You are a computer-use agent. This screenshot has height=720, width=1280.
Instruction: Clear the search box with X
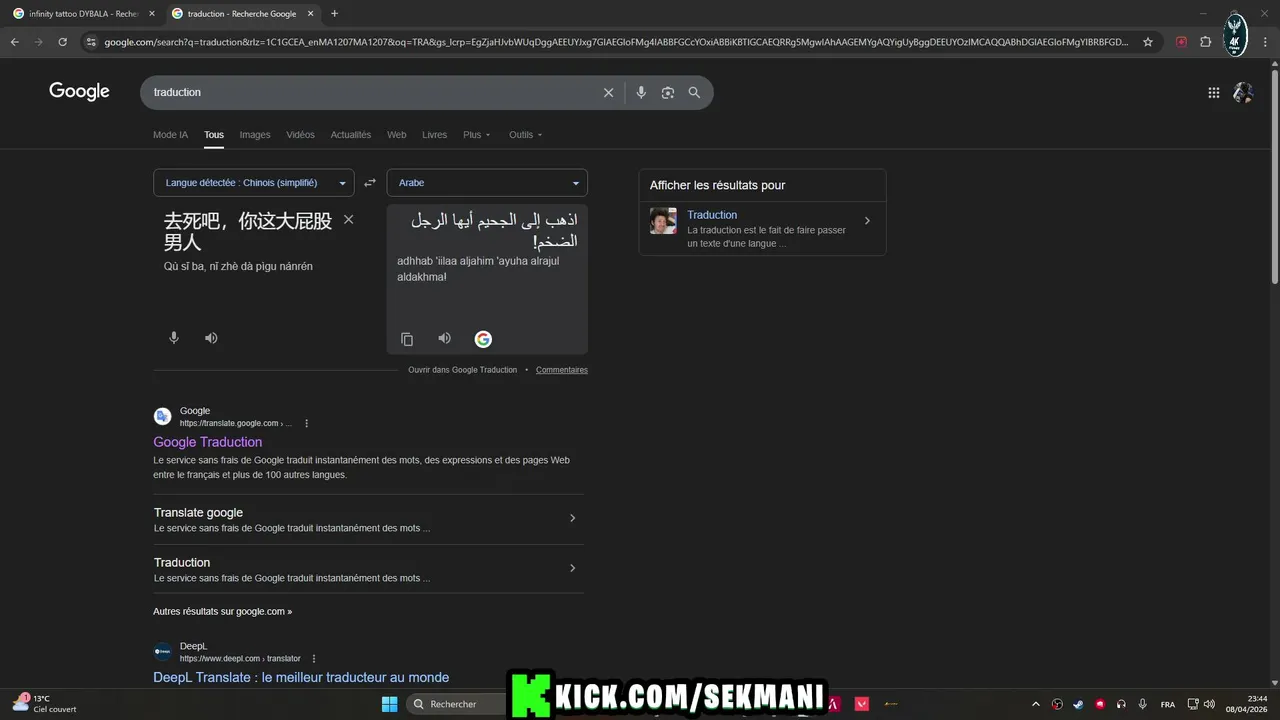608,92
